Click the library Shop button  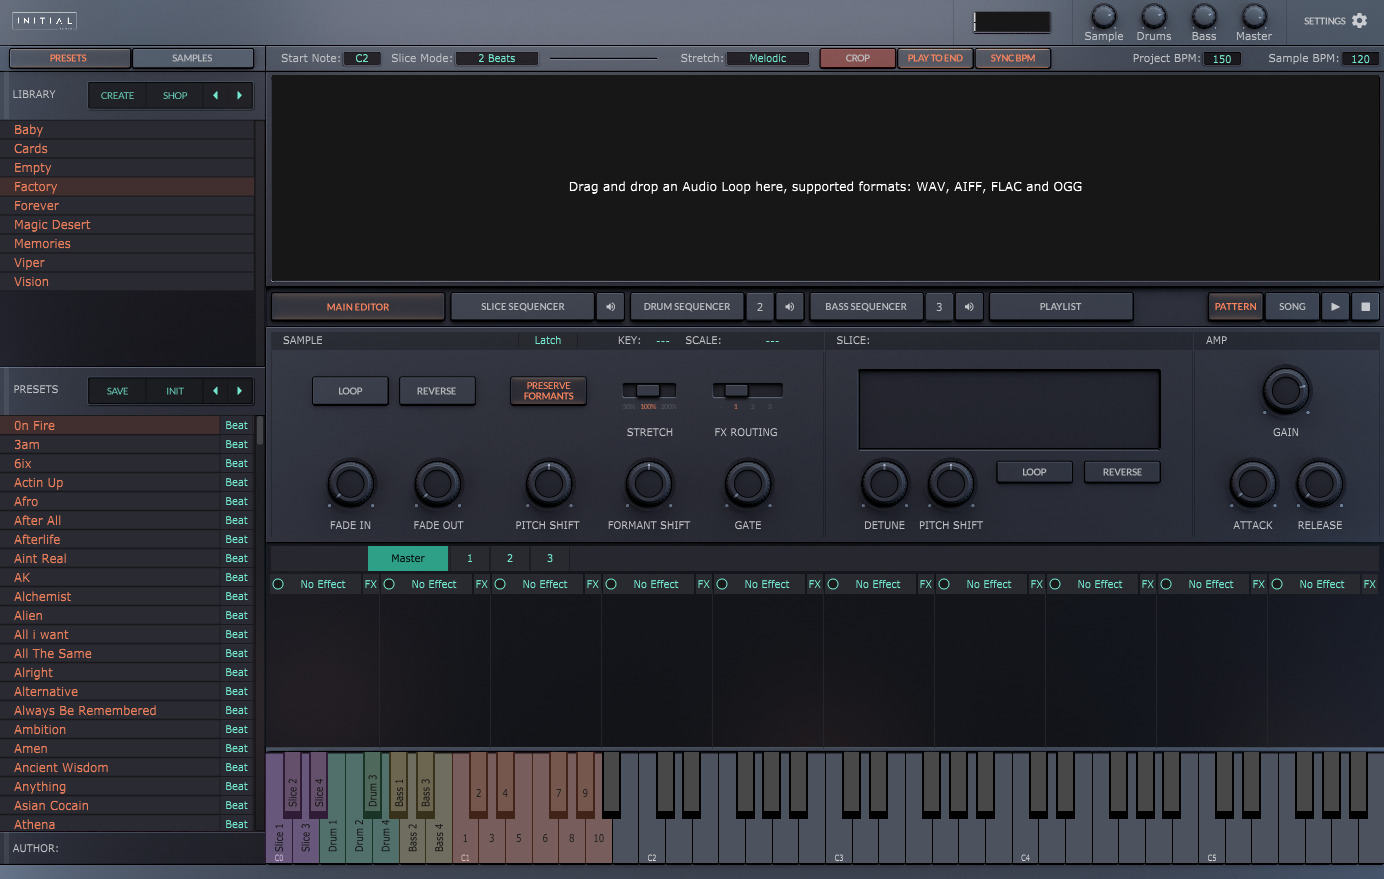pos(175,95)
